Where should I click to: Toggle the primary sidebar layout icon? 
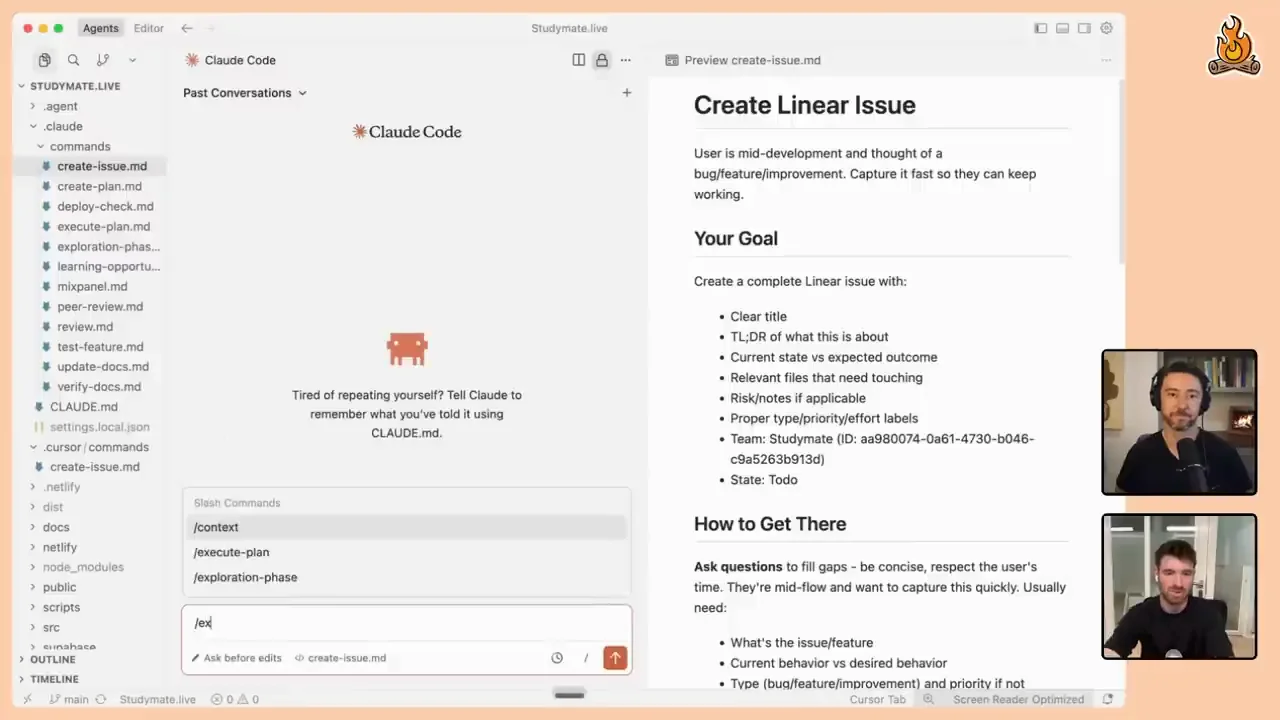[1041, 28]
